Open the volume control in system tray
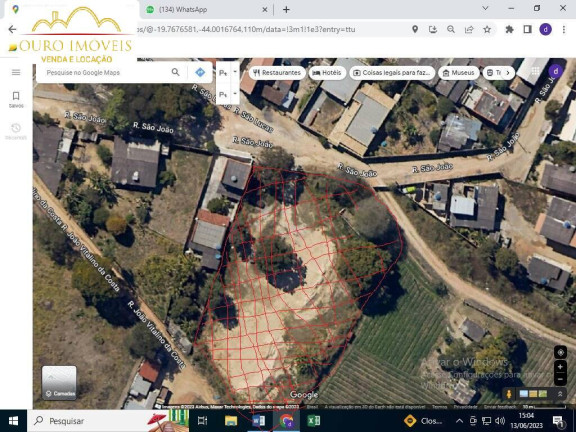The height and width of the screenshot is (432, 576). 500,421
